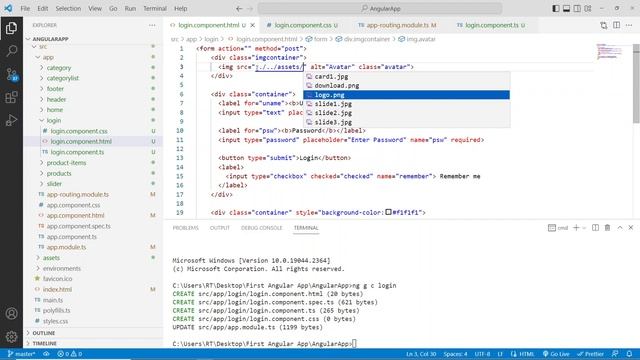Select logo.png from the autocomplete list
This screenshot has width=640, height=360.
pos(407,95)
